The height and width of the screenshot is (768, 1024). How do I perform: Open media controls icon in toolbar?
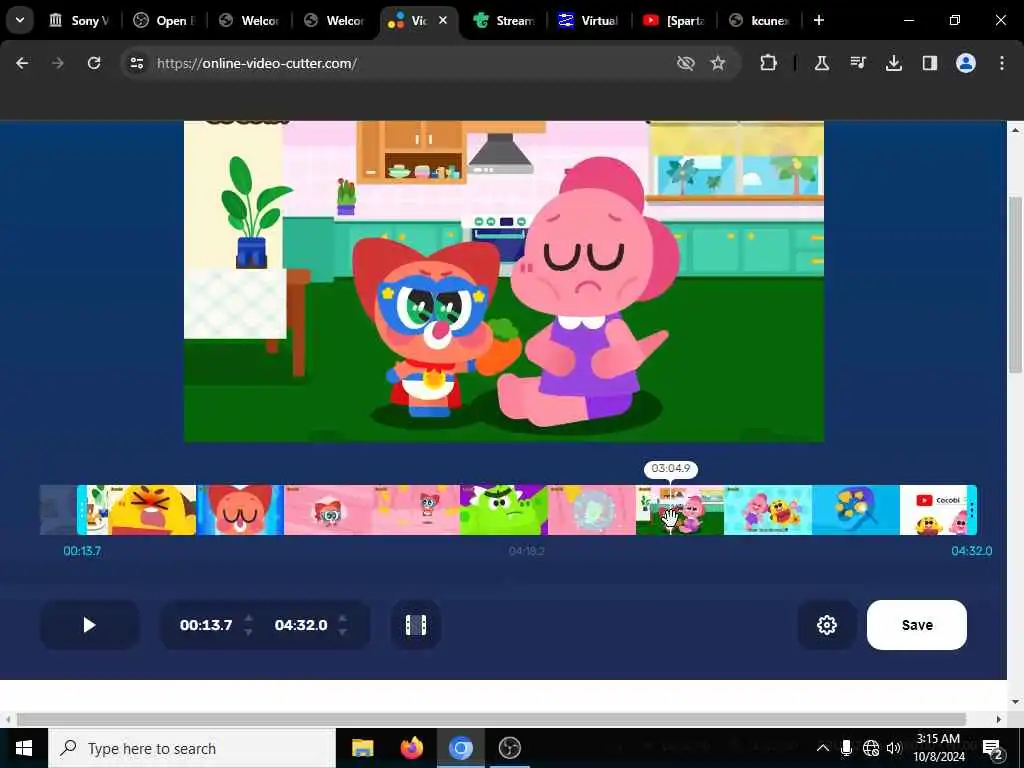857,63
